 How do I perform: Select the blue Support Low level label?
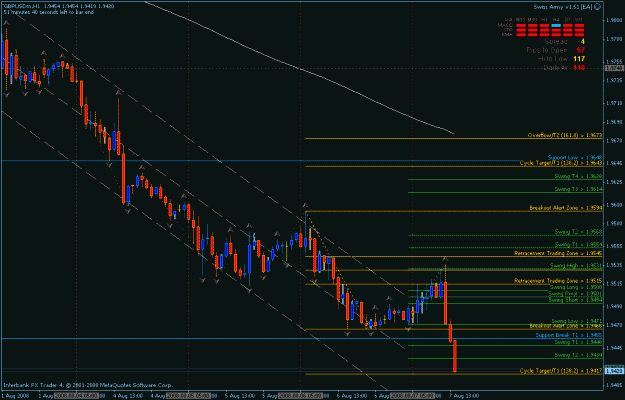[x=574, y=158]
